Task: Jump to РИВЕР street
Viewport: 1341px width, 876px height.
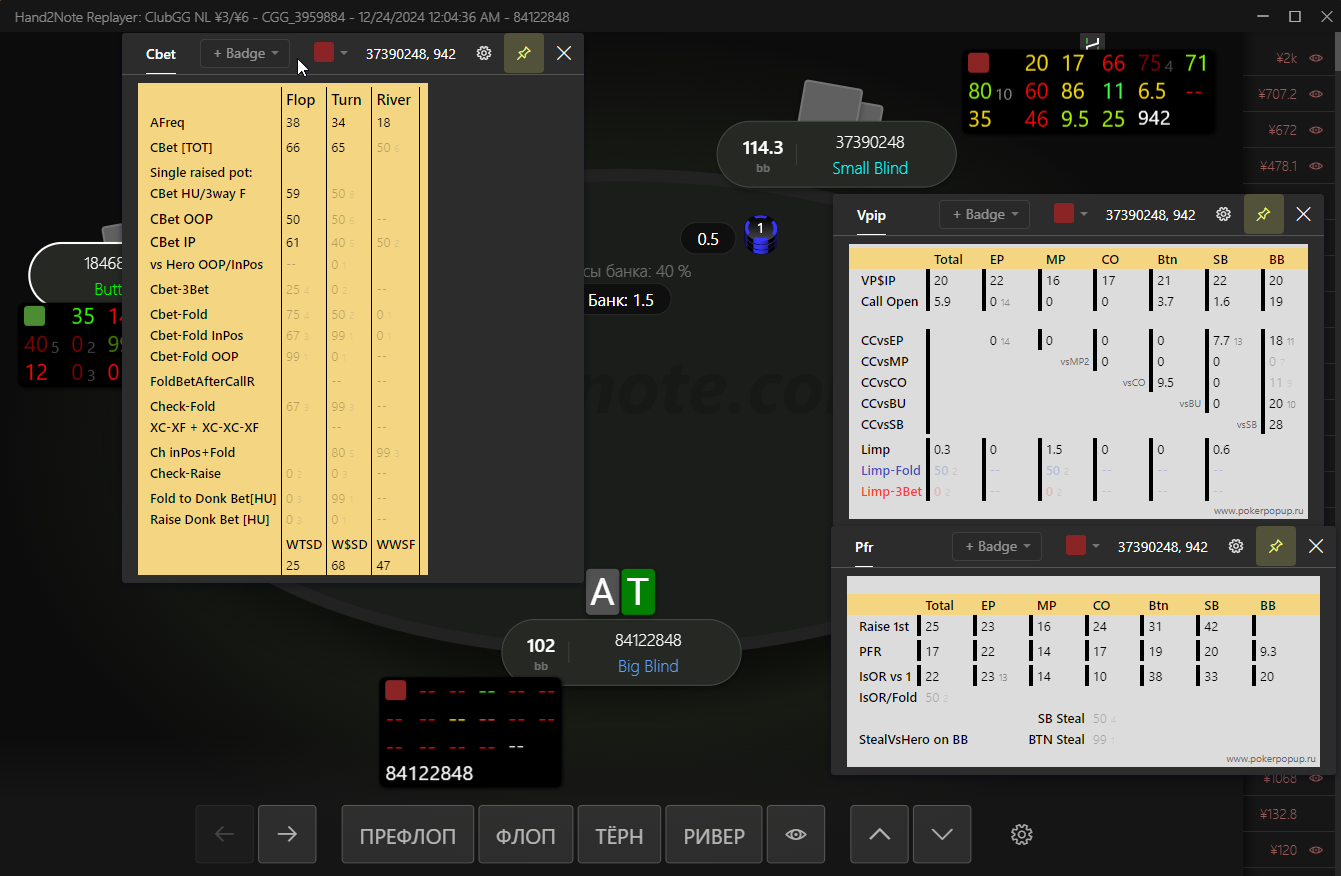Action: [714, 834]
